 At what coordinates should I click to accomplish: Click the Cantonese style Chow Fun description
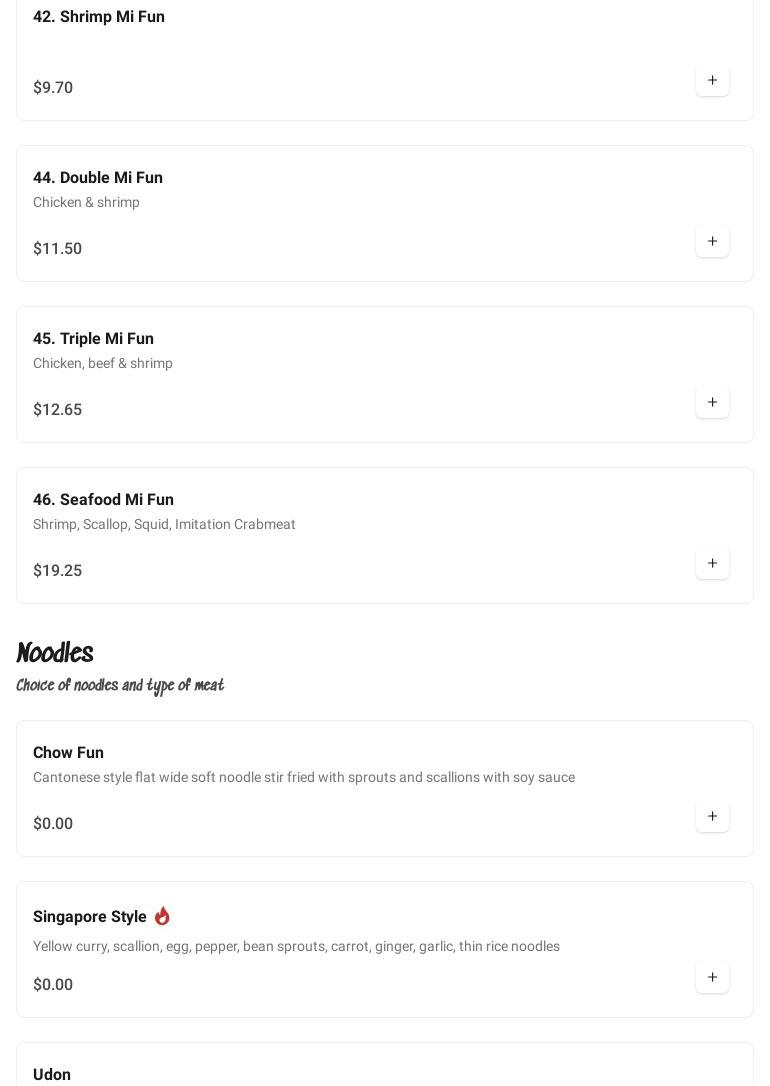pyautogui.click(x=304, y=777)
